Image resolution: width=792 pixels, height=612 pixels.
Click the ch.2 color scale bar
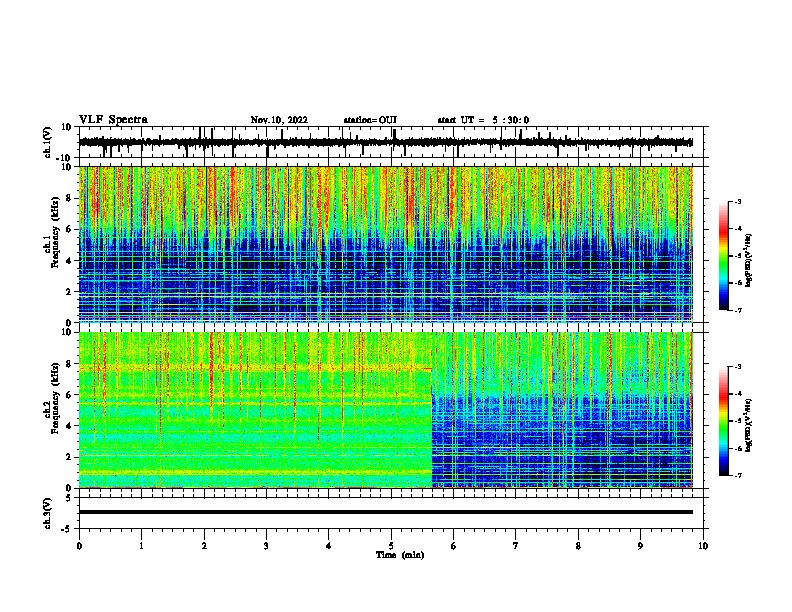tap(724, 421)
